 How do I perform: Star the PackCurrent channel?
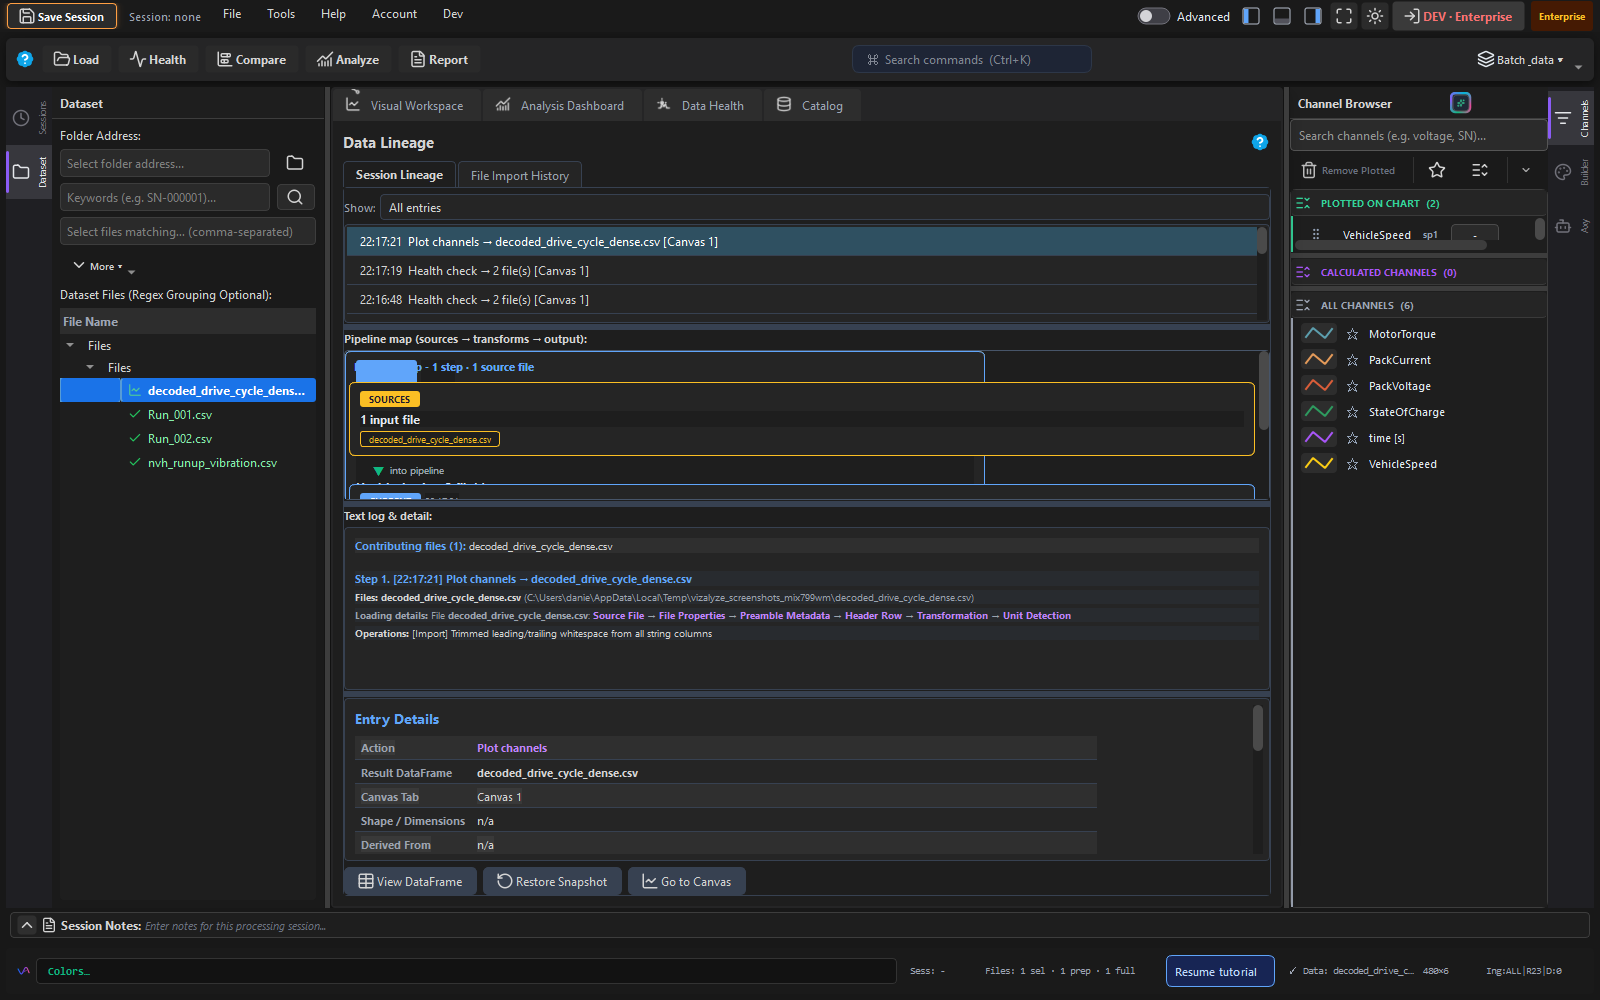[1352, 360]
